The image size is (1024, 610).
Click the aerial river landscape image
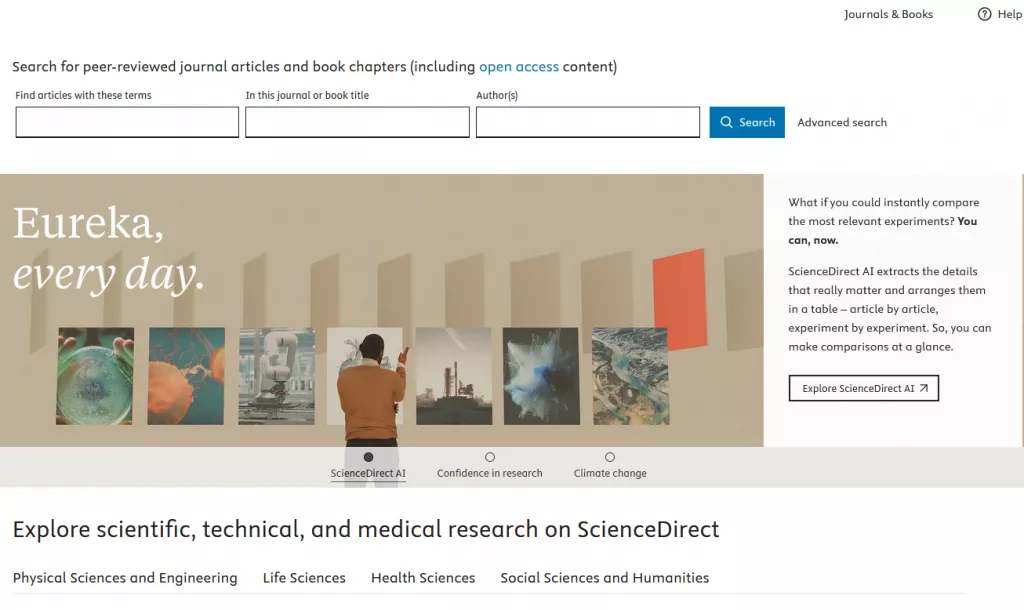pos(631,376)
